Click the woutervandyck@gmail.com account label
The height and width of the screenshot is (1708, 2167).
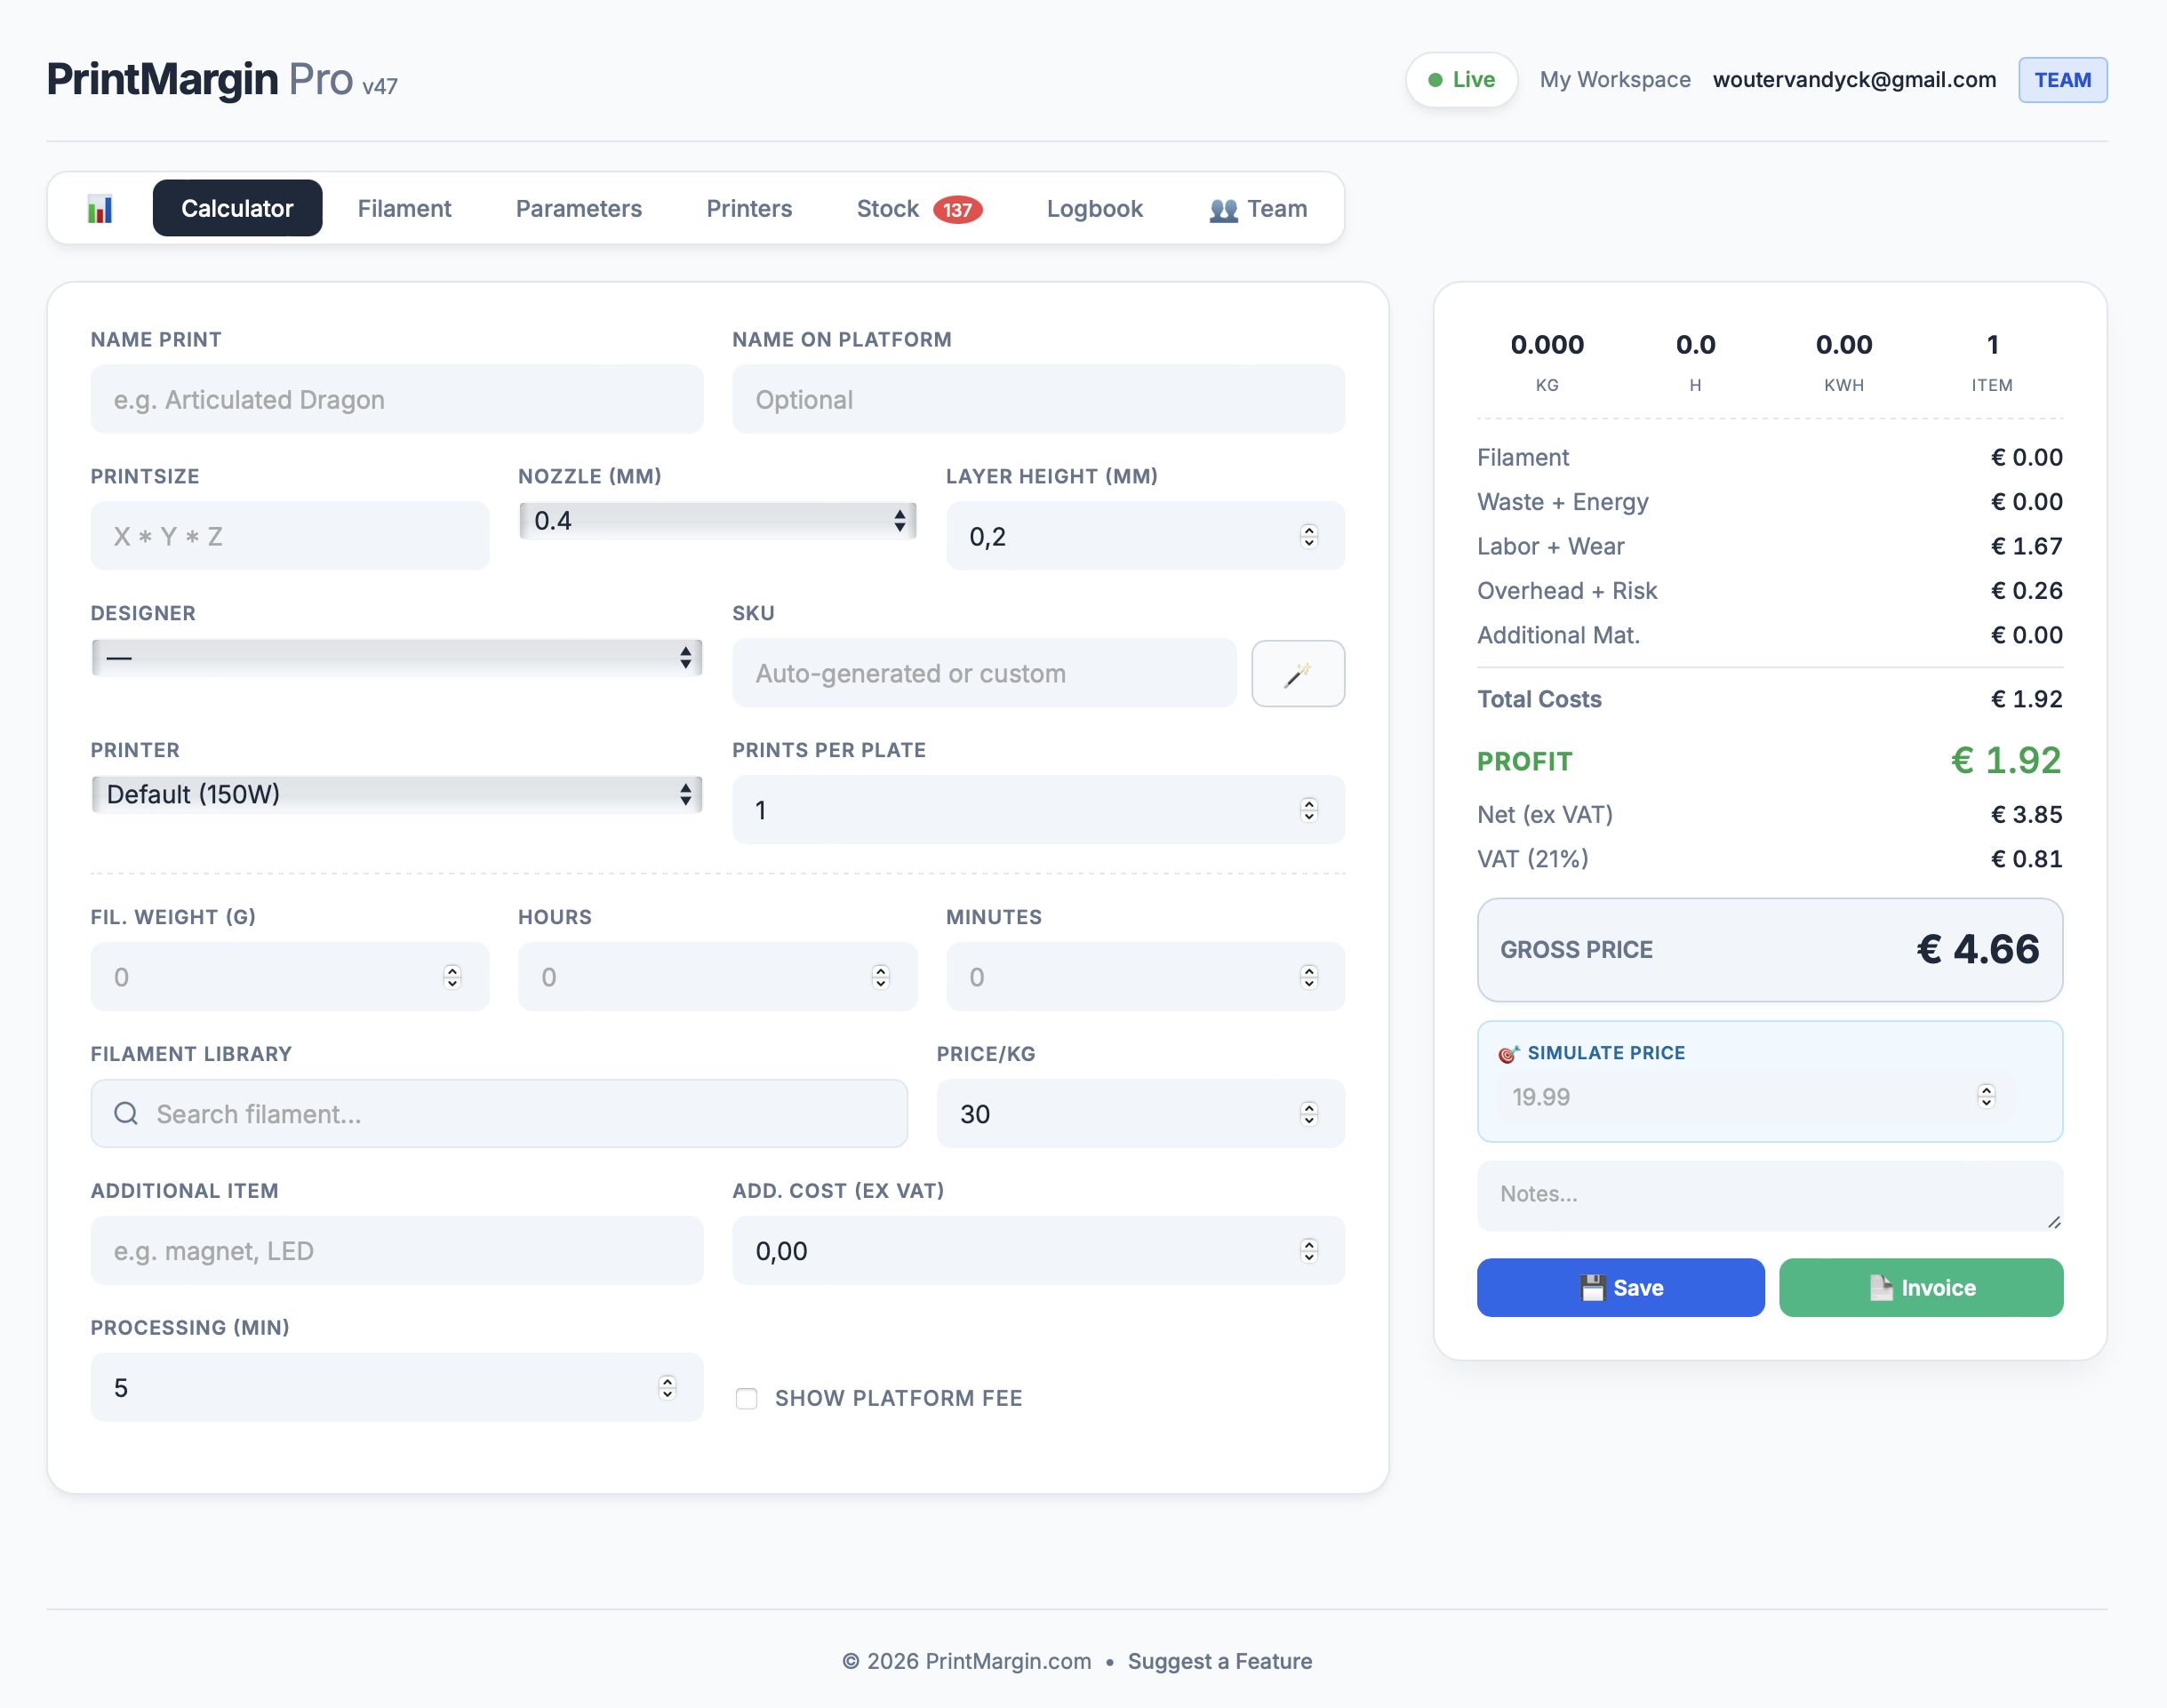(x=1854, y=80)
